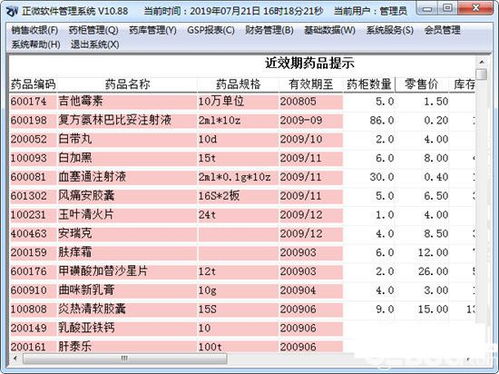
Task: Click the 药品名称 column header
Action: pos(127,84)
